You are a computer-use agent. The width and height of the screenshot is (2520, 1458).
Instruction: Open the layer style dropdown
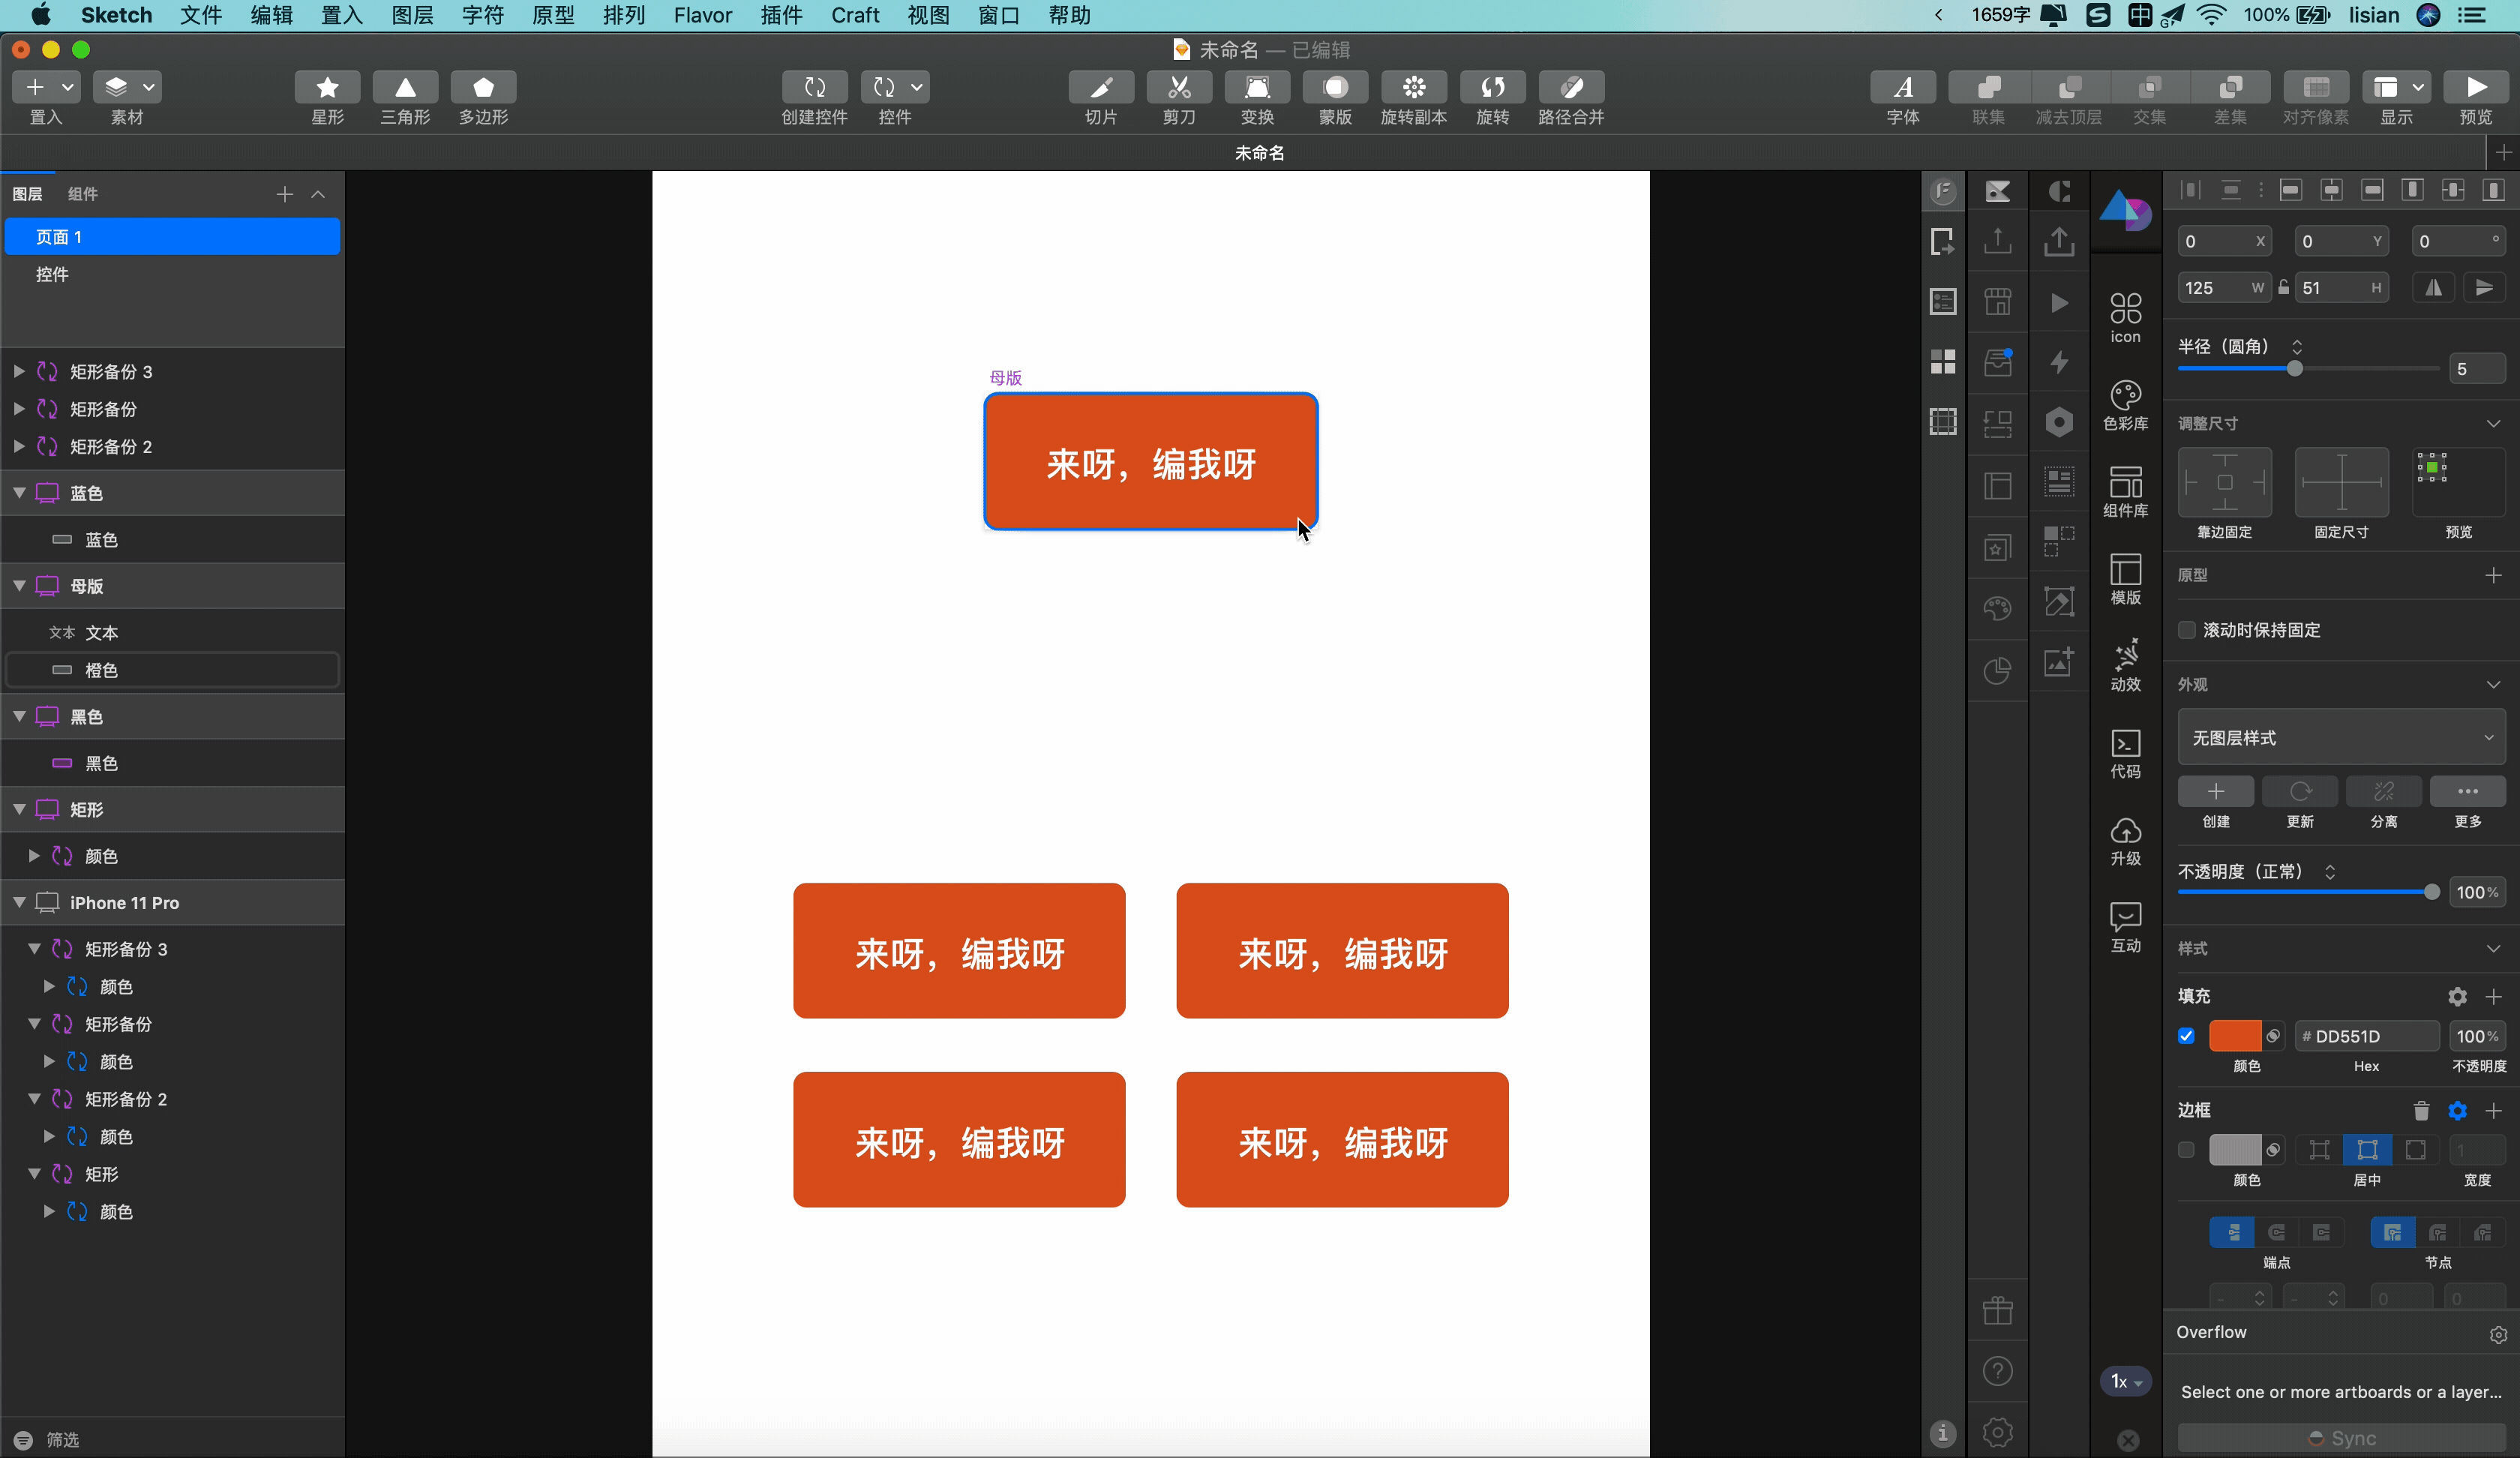(x=2341, y=738)
